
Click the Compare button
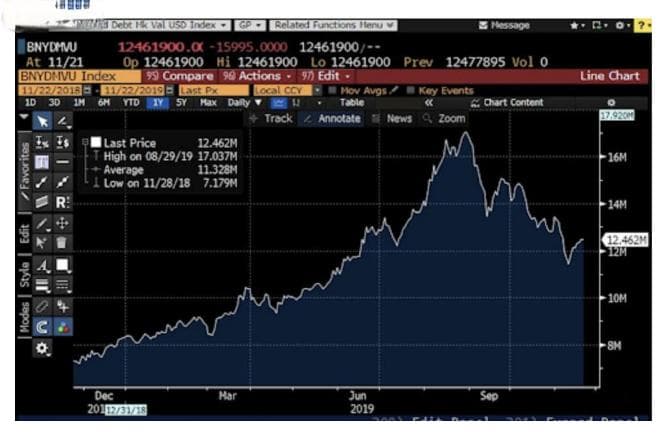click(x=180, y=76)
